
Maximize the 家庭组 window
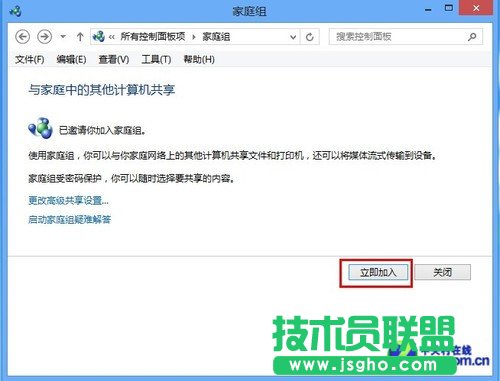coord(449,8)
